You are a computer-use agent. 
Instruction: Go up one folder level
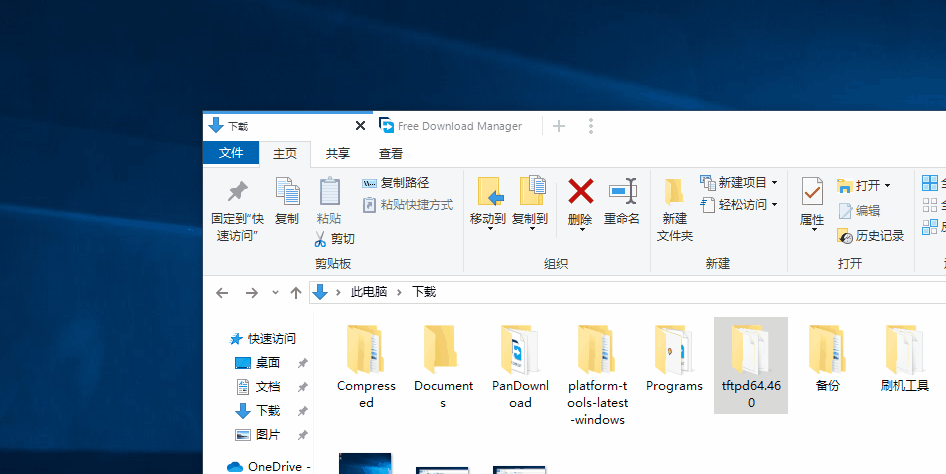pyautogui.click(x=296, y=293)
